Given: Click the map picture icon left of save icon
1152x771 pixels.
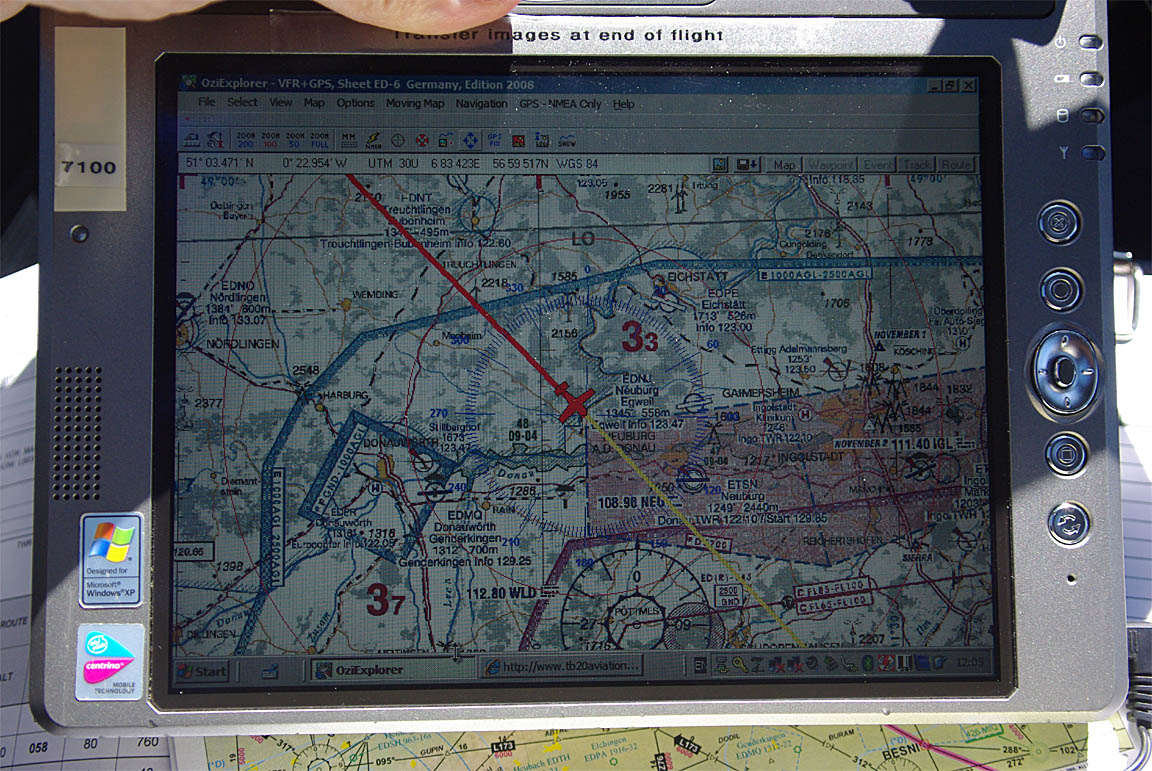Looking at the screenshot, I should pos(720,165).
